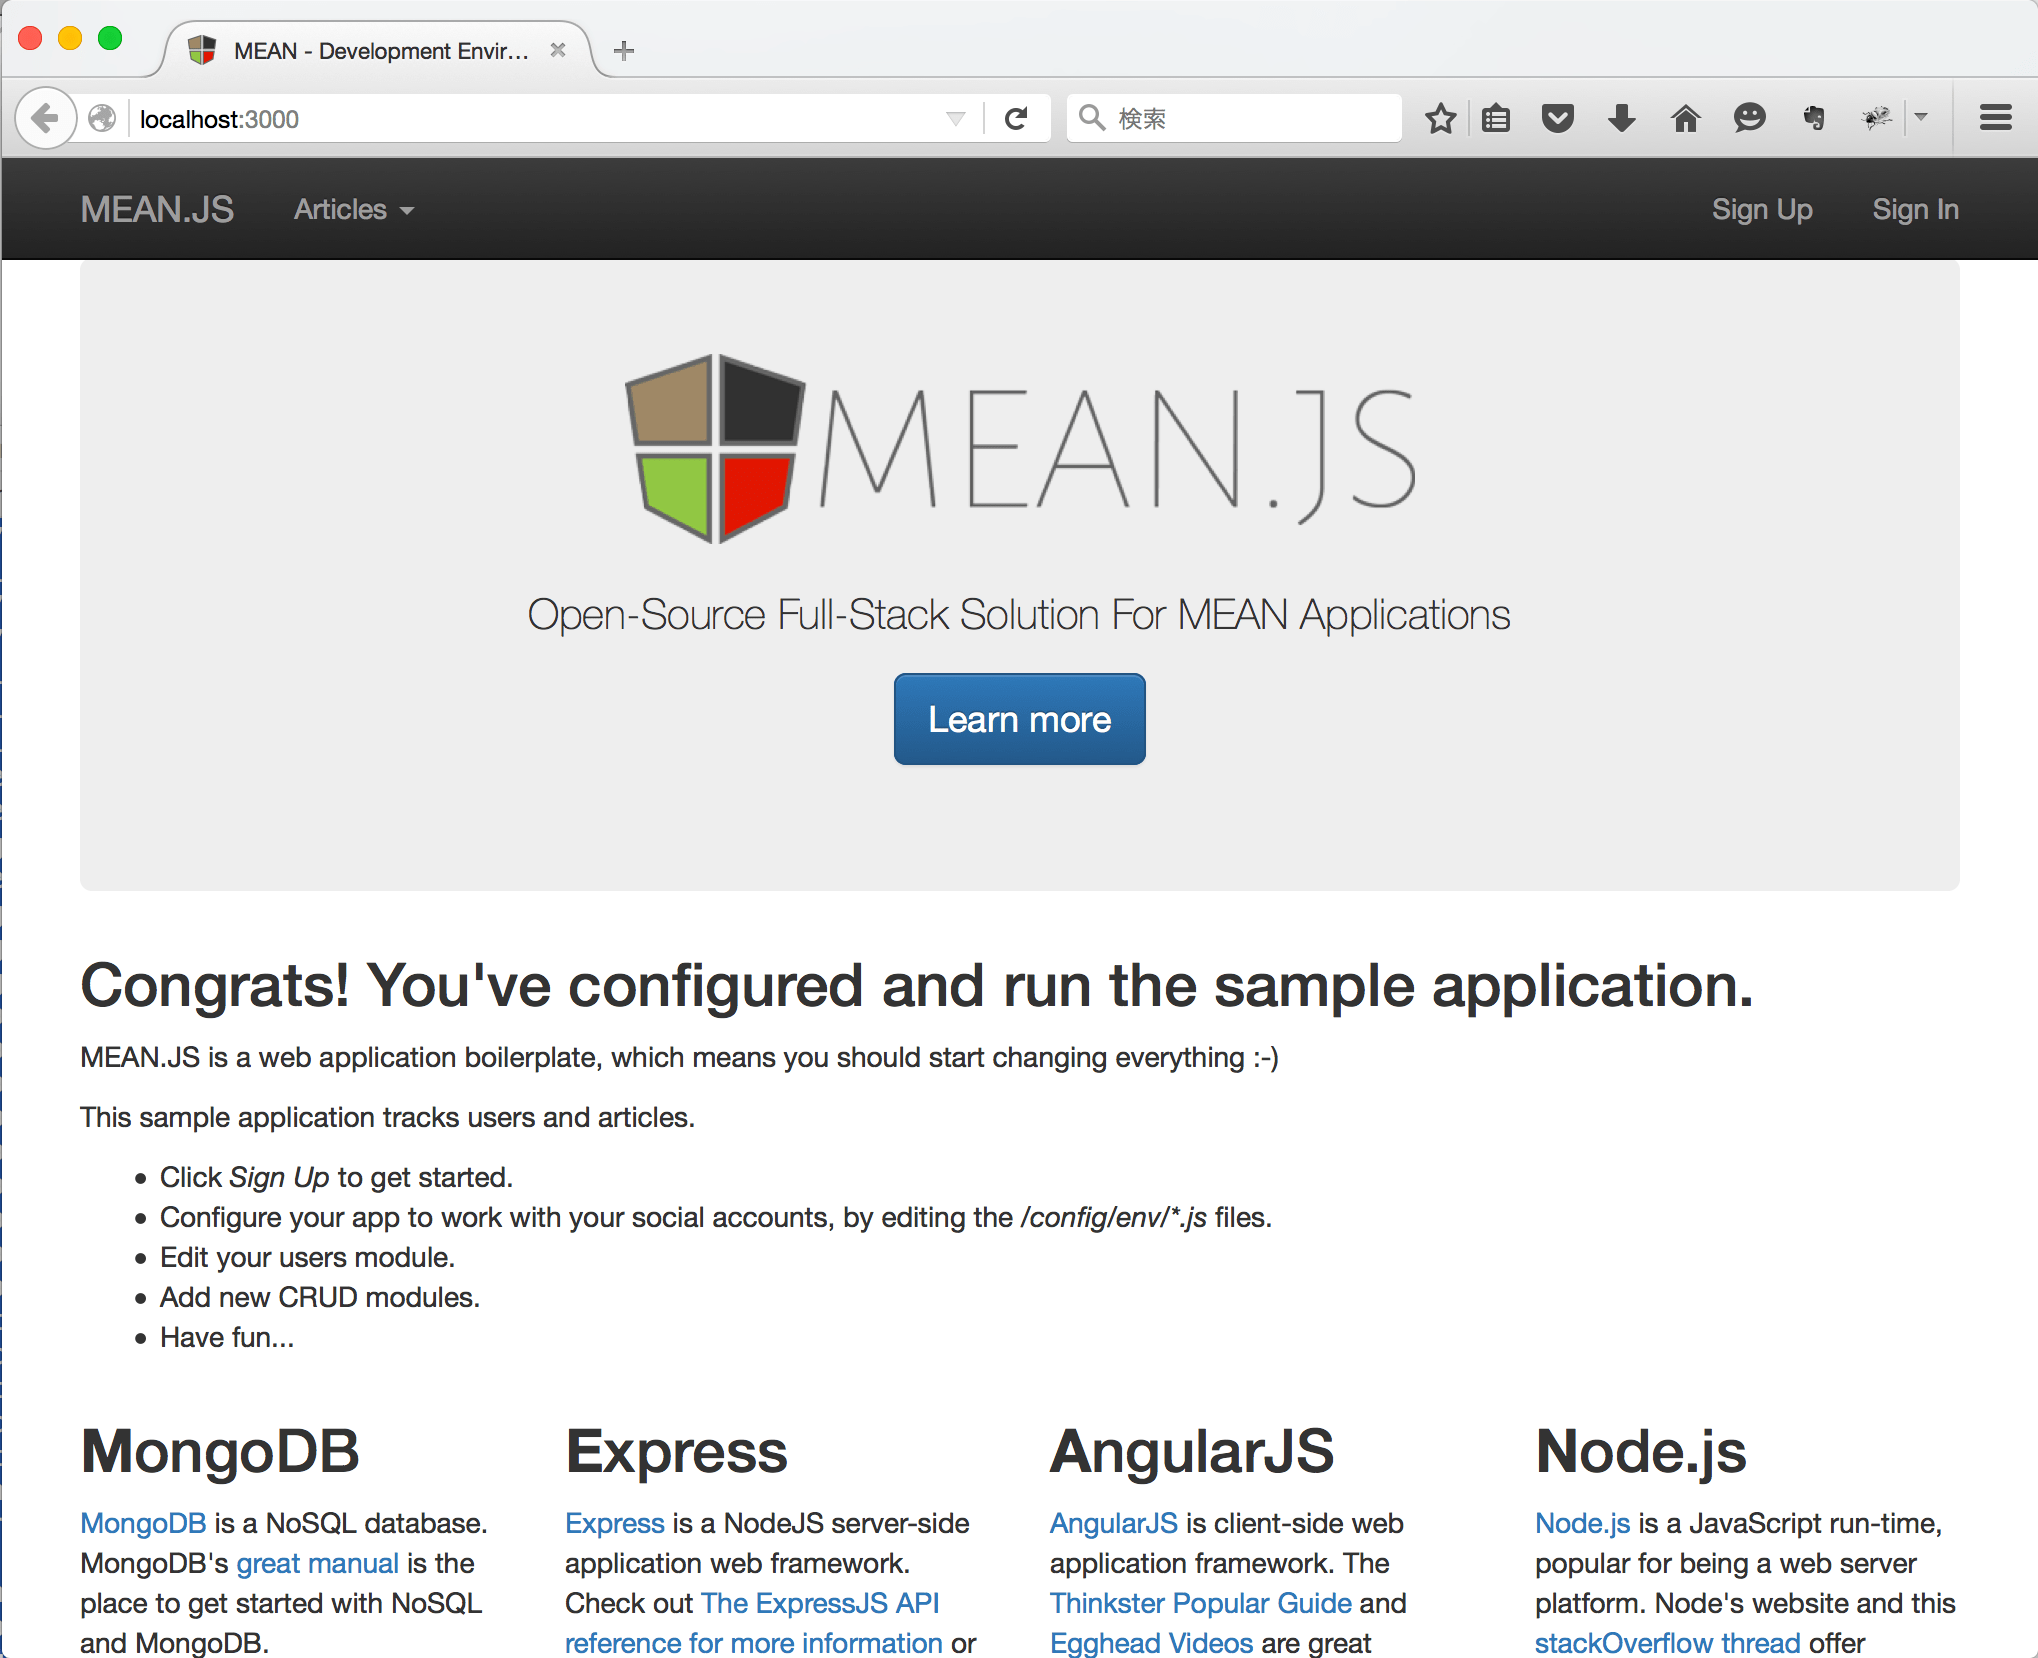Open a new tab with the plus button
Screen dimensions: 2038x1658
pyautogui.click(x=624, y=50)
